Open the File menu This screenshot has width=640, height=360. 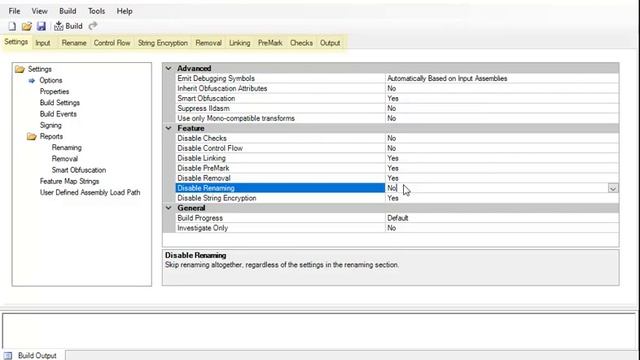[14, 11]
